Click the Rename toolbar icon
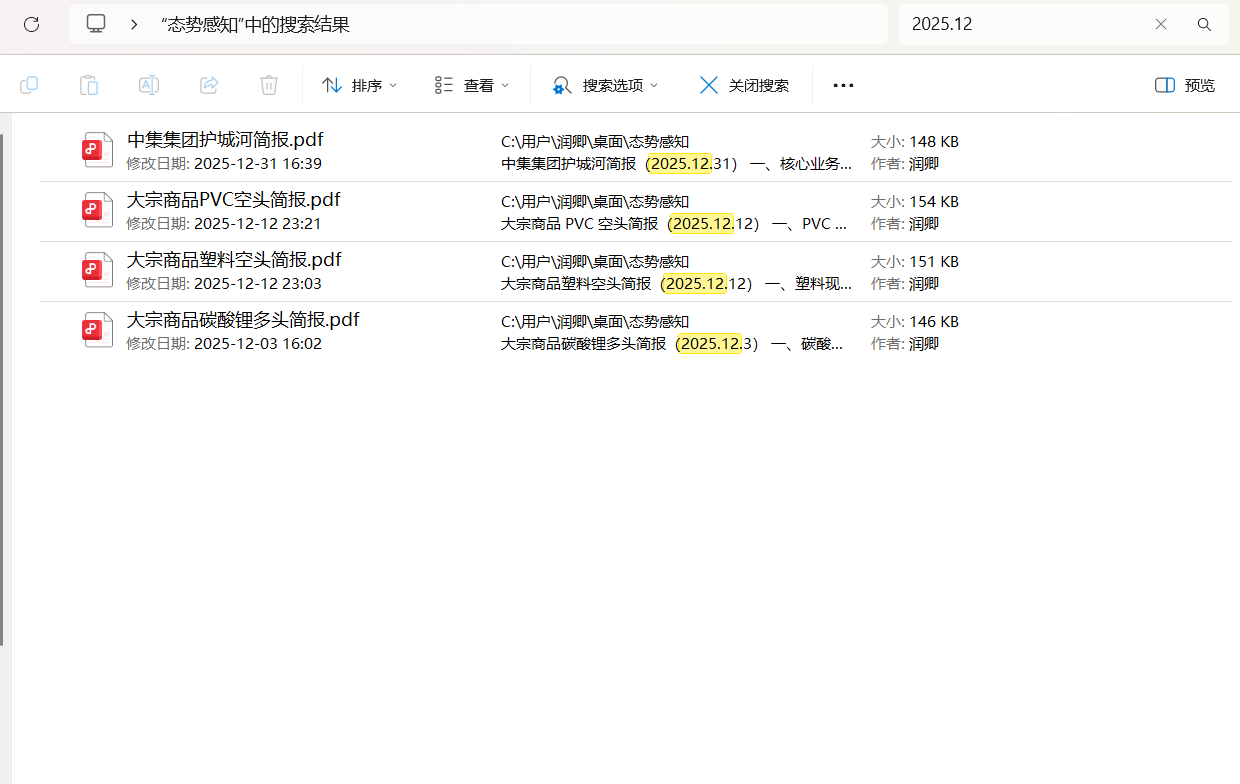The width and height of the screenshot is (1240, 784). coord(149,85)
